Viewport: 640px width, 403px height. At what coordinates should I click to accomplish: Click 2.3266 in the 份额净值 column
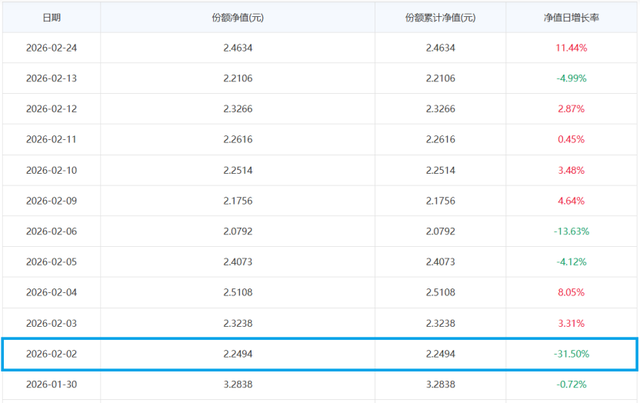pos(238,108)
